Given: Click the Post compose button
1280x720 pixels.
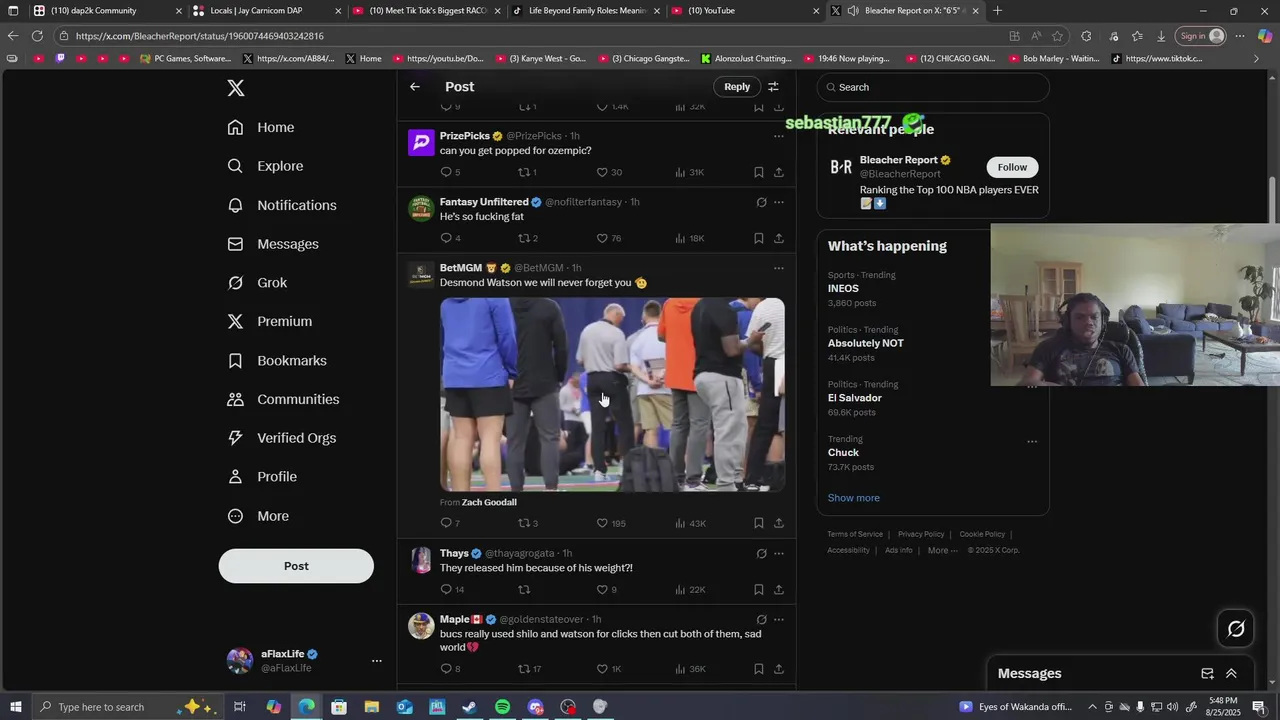Looking at the screenshot, I should point(296,566).
